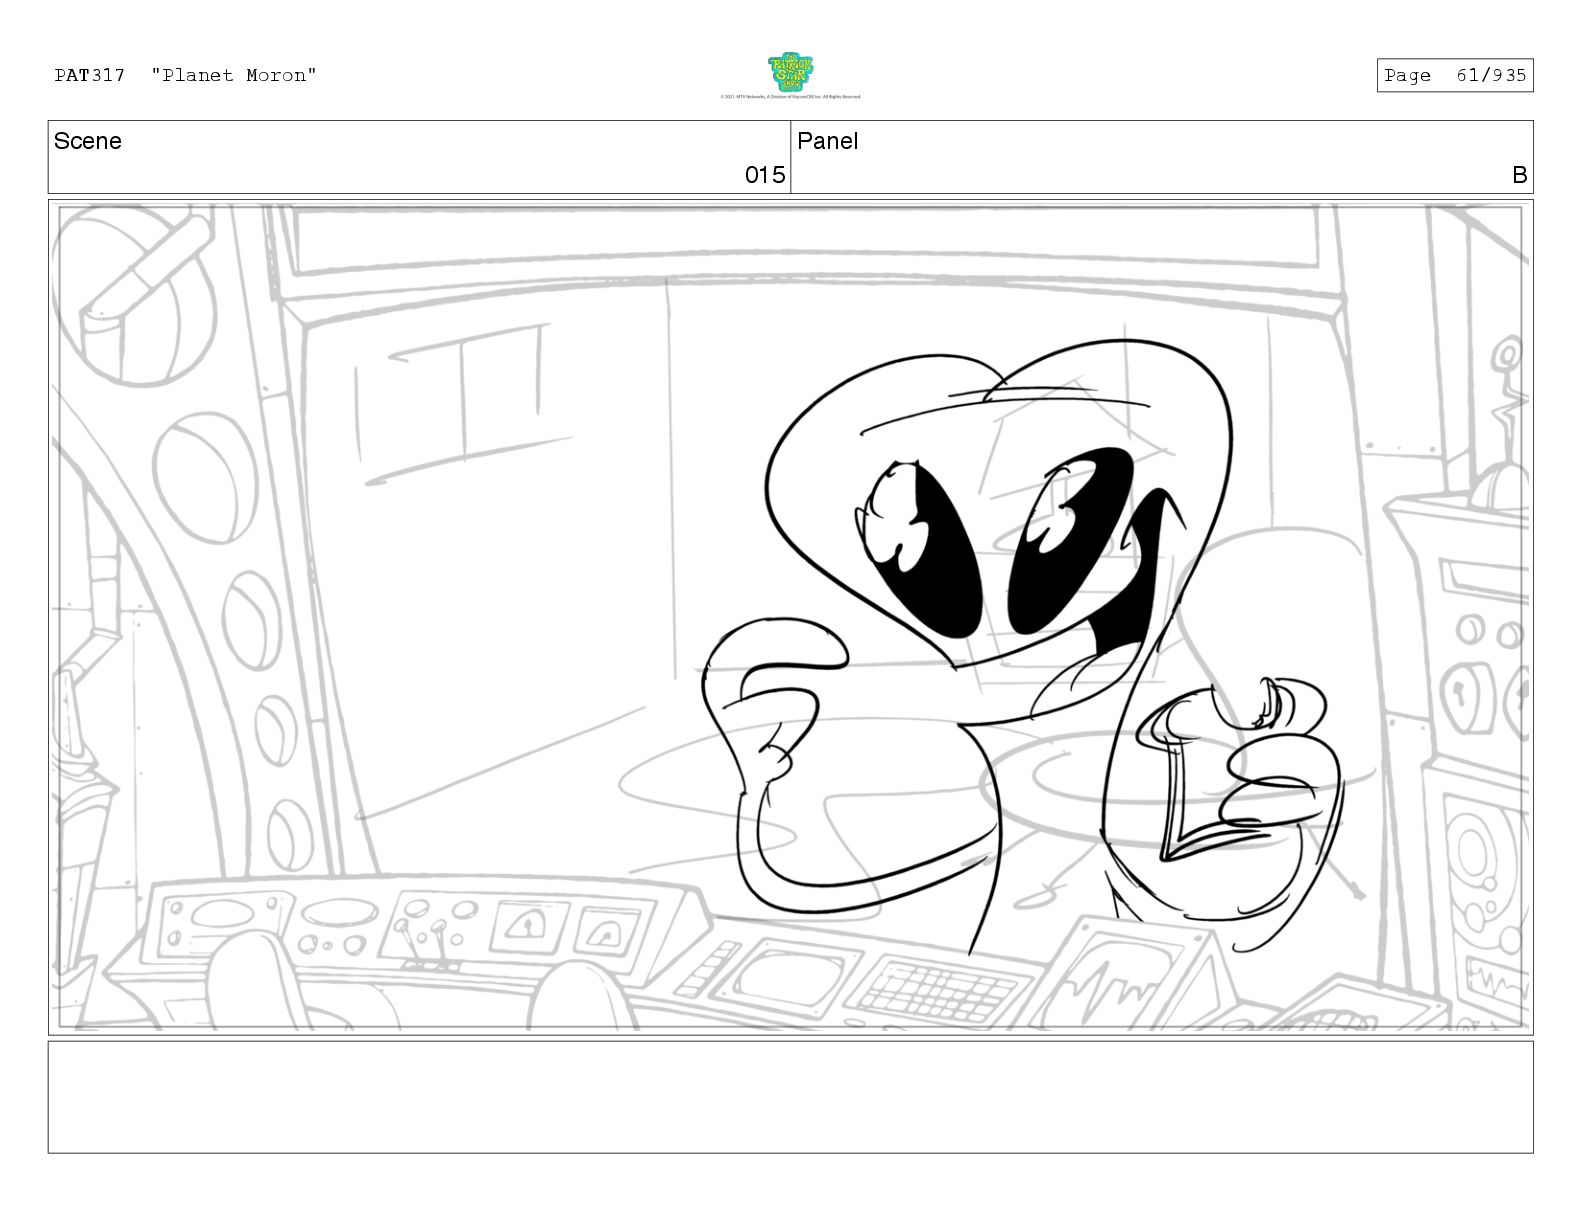This screenshot has width=1582, height=1225.
Task: Select the panel letter B
Action: 1519,175
